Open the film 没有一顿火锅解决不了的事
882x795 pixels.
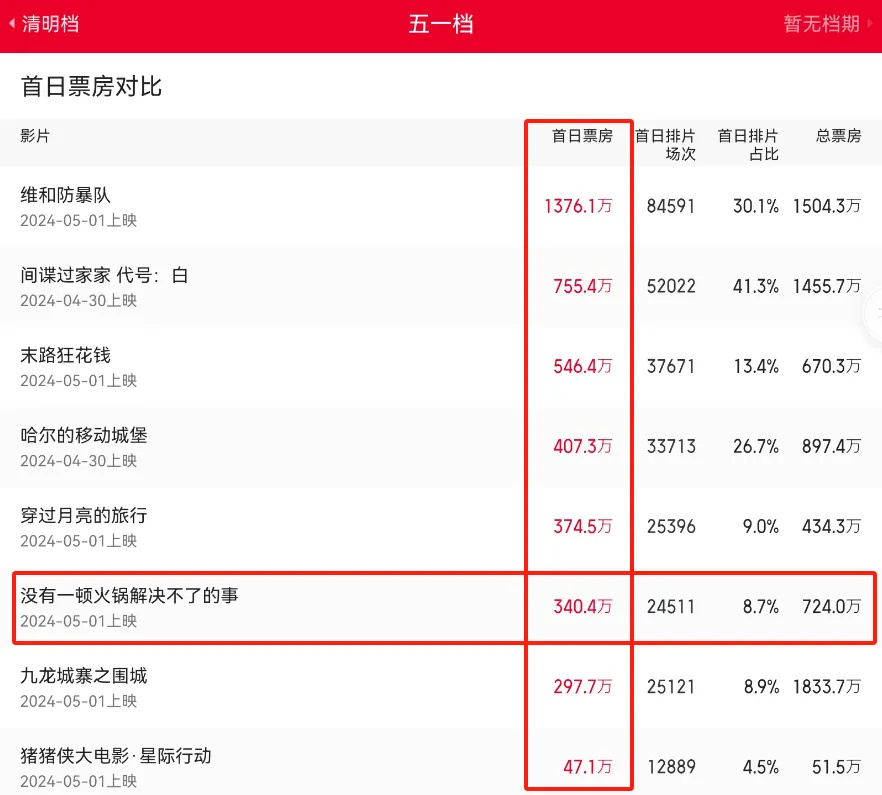click(x=129, y=595)
